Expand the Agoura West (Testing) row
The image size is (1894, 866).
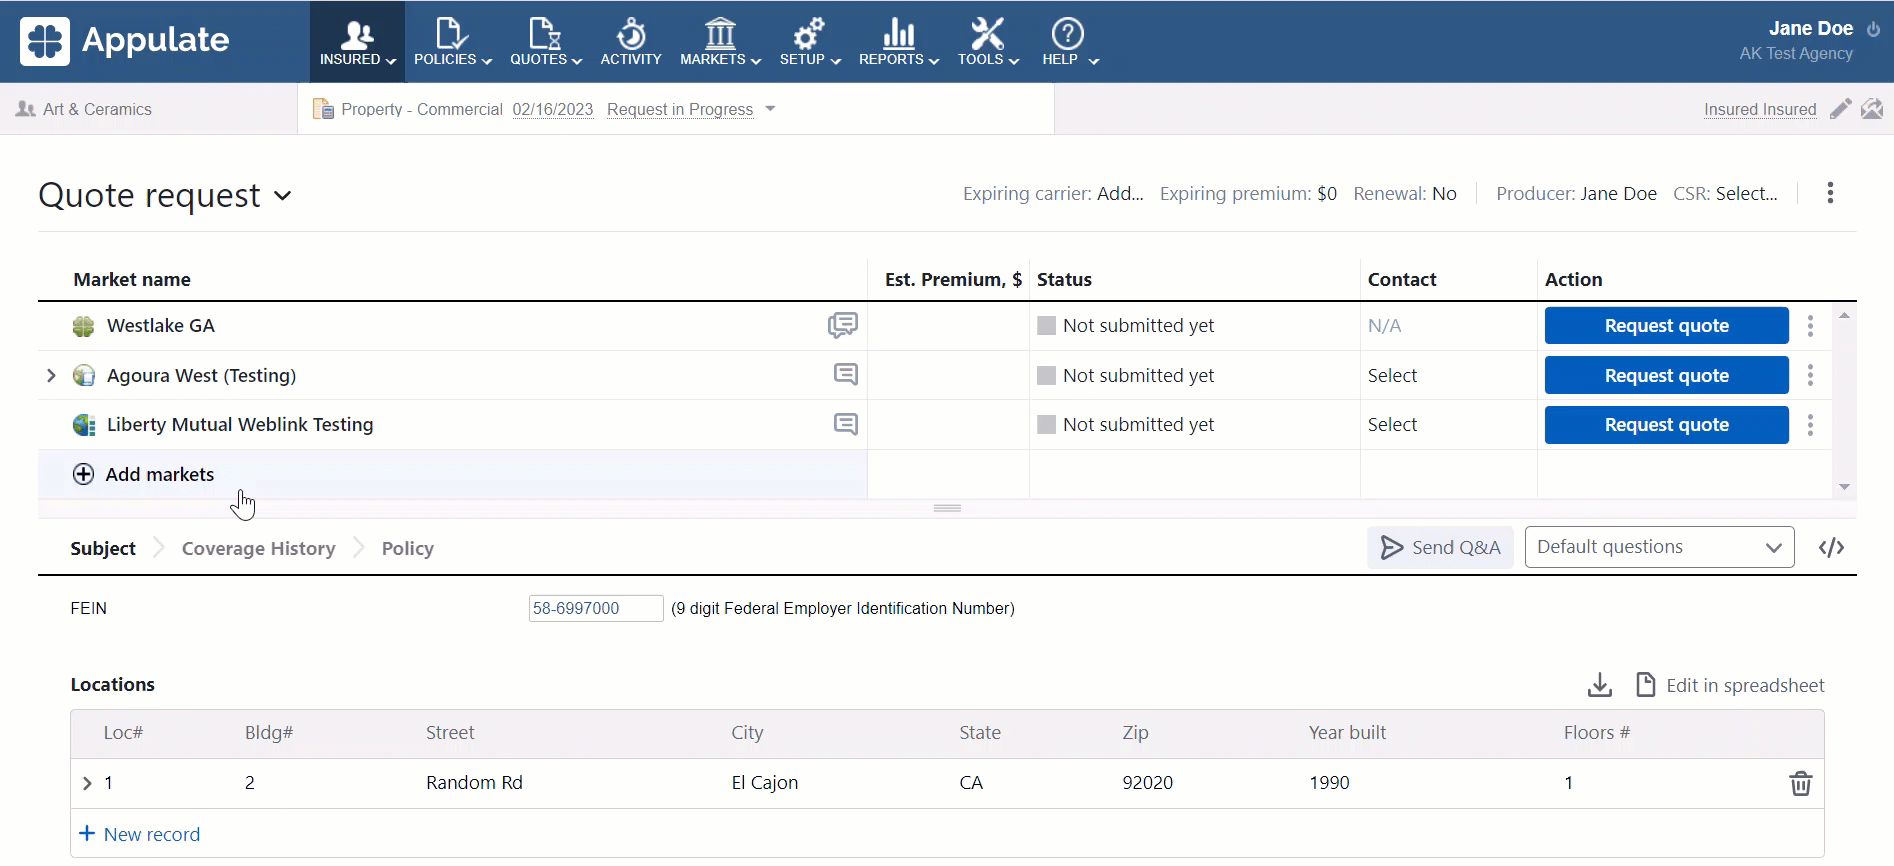(51, 375)
